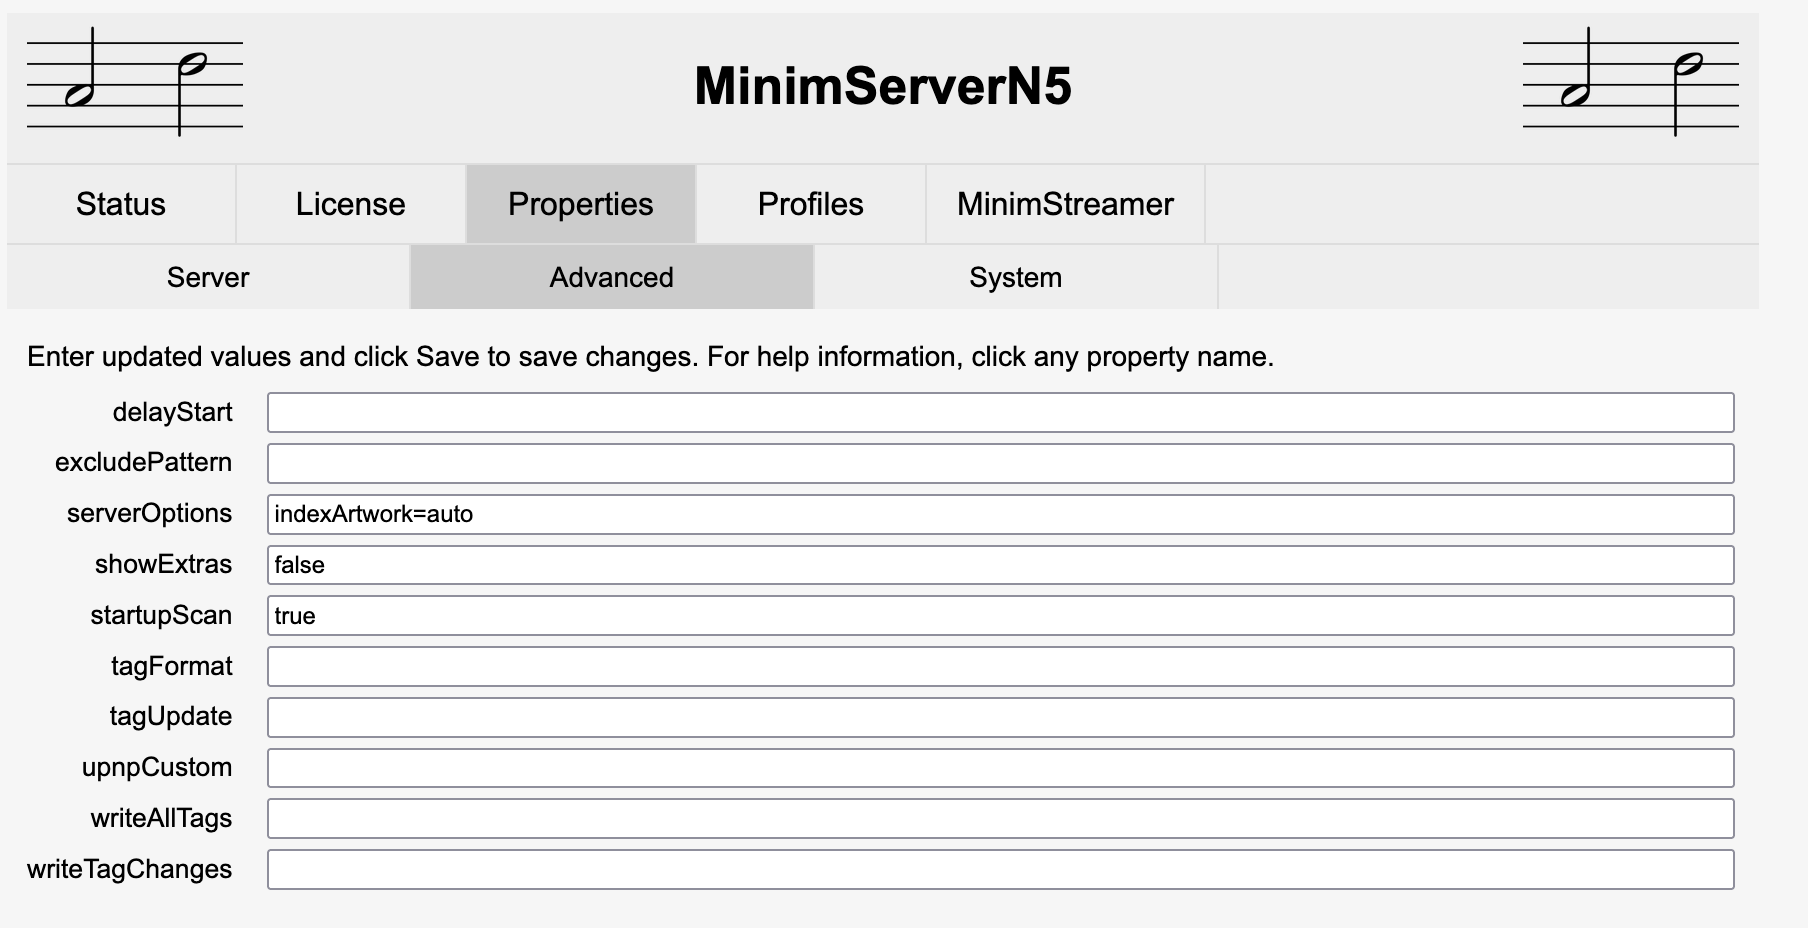
Task: Open the System sub-tab
Action: pyautogui.click(x=1016, y=277)
